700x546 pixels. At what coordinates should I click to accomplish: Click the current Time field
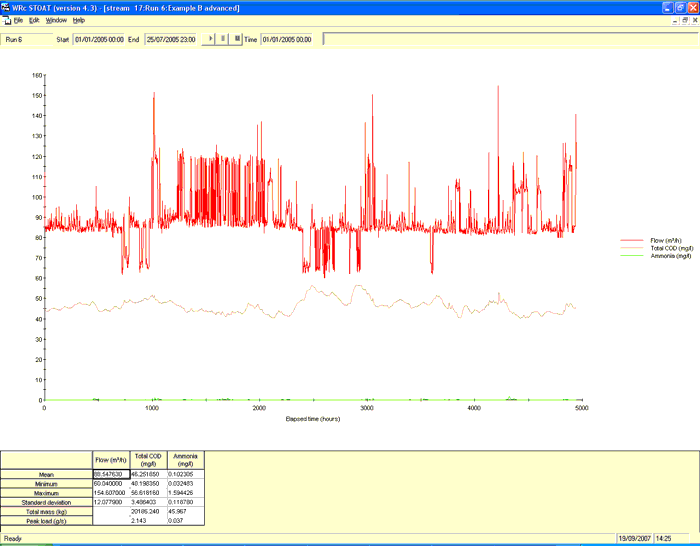coord(287,40)
